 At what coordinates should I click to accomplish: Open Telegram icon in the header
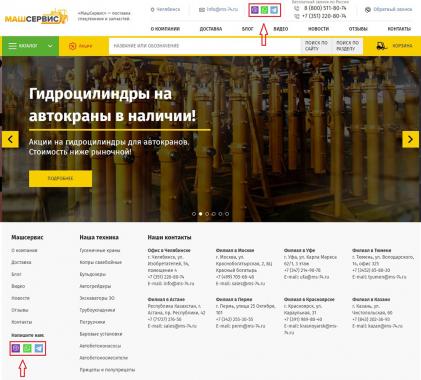[x=274, y=10]
